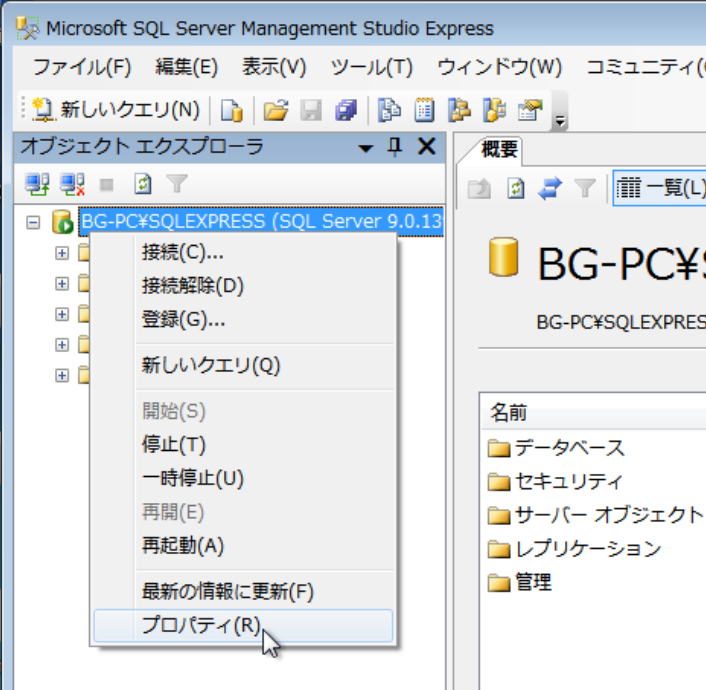706x690 pixels.
Task: Select レプリケーション folder in summary list
Action: click(x=575, y=549)
